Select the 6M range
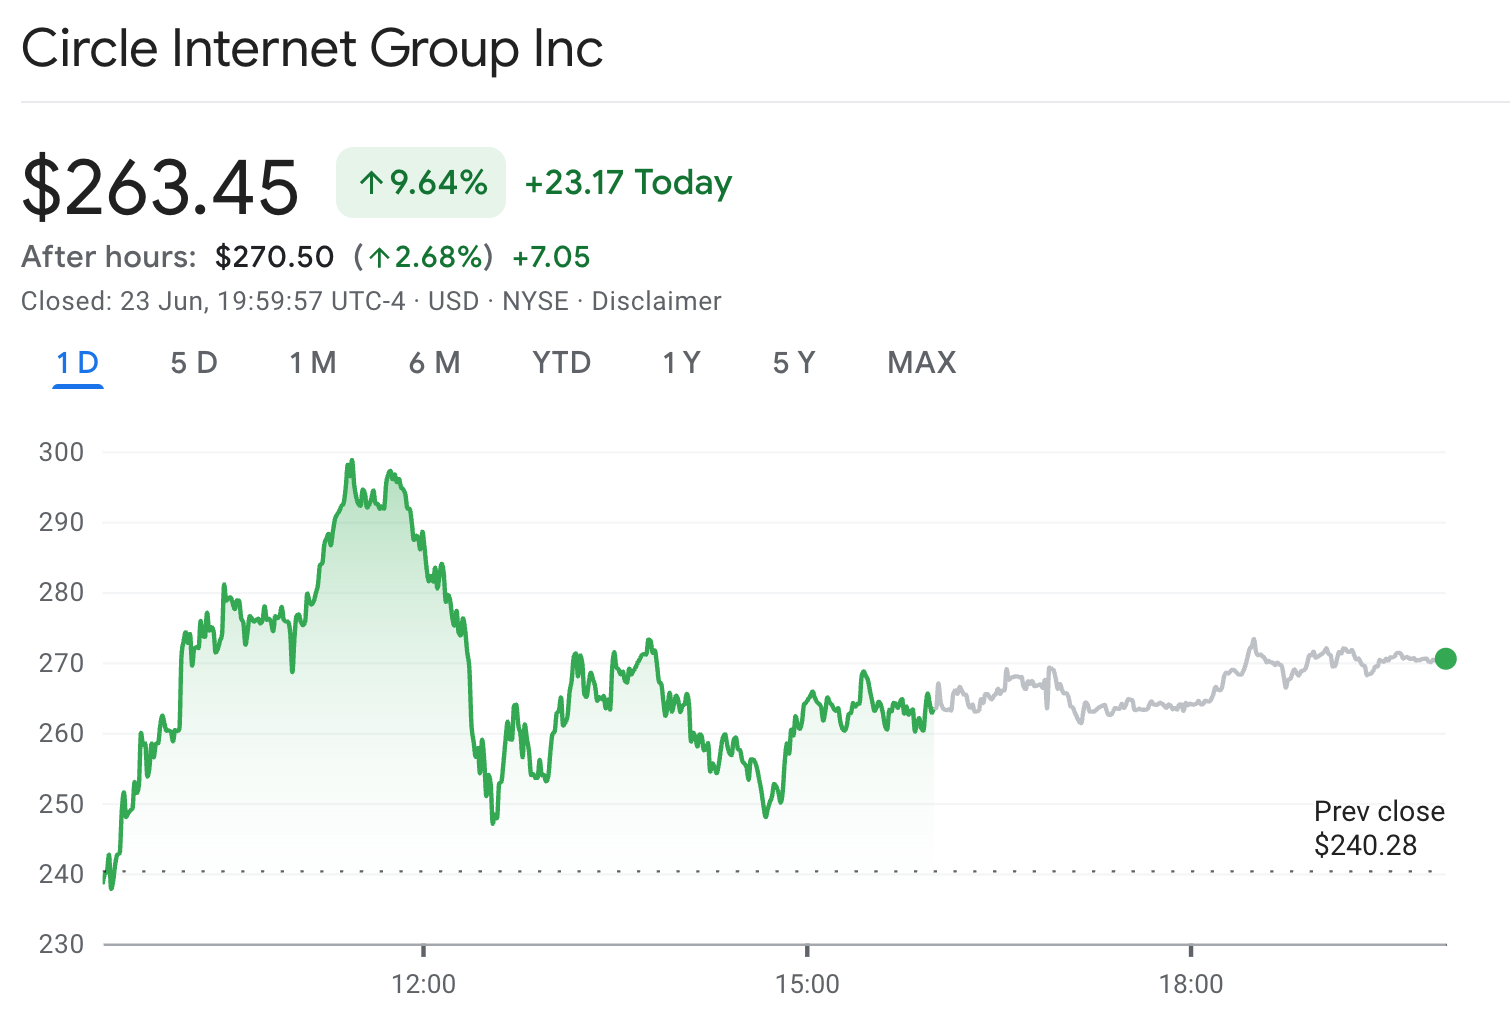 (435, 363)
